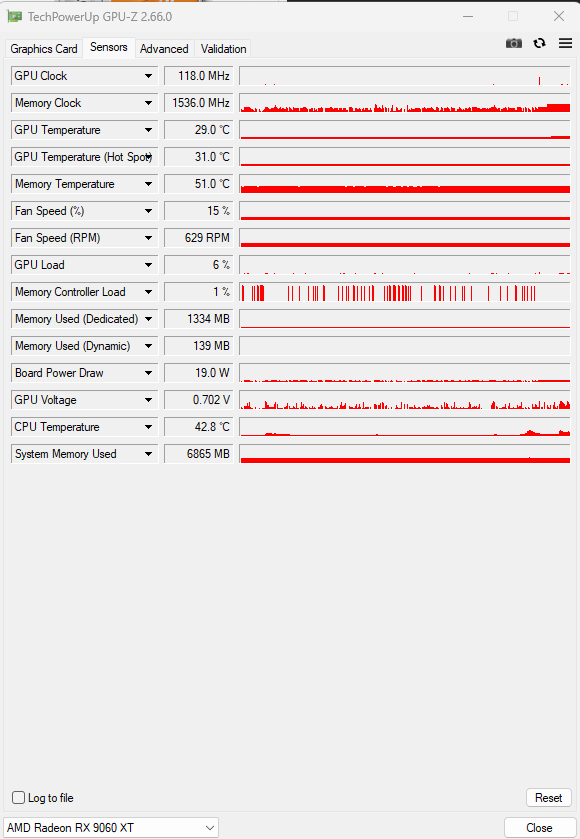Click the 139 MB dynamic memory value
580x839 pixels.
[199, 346]
